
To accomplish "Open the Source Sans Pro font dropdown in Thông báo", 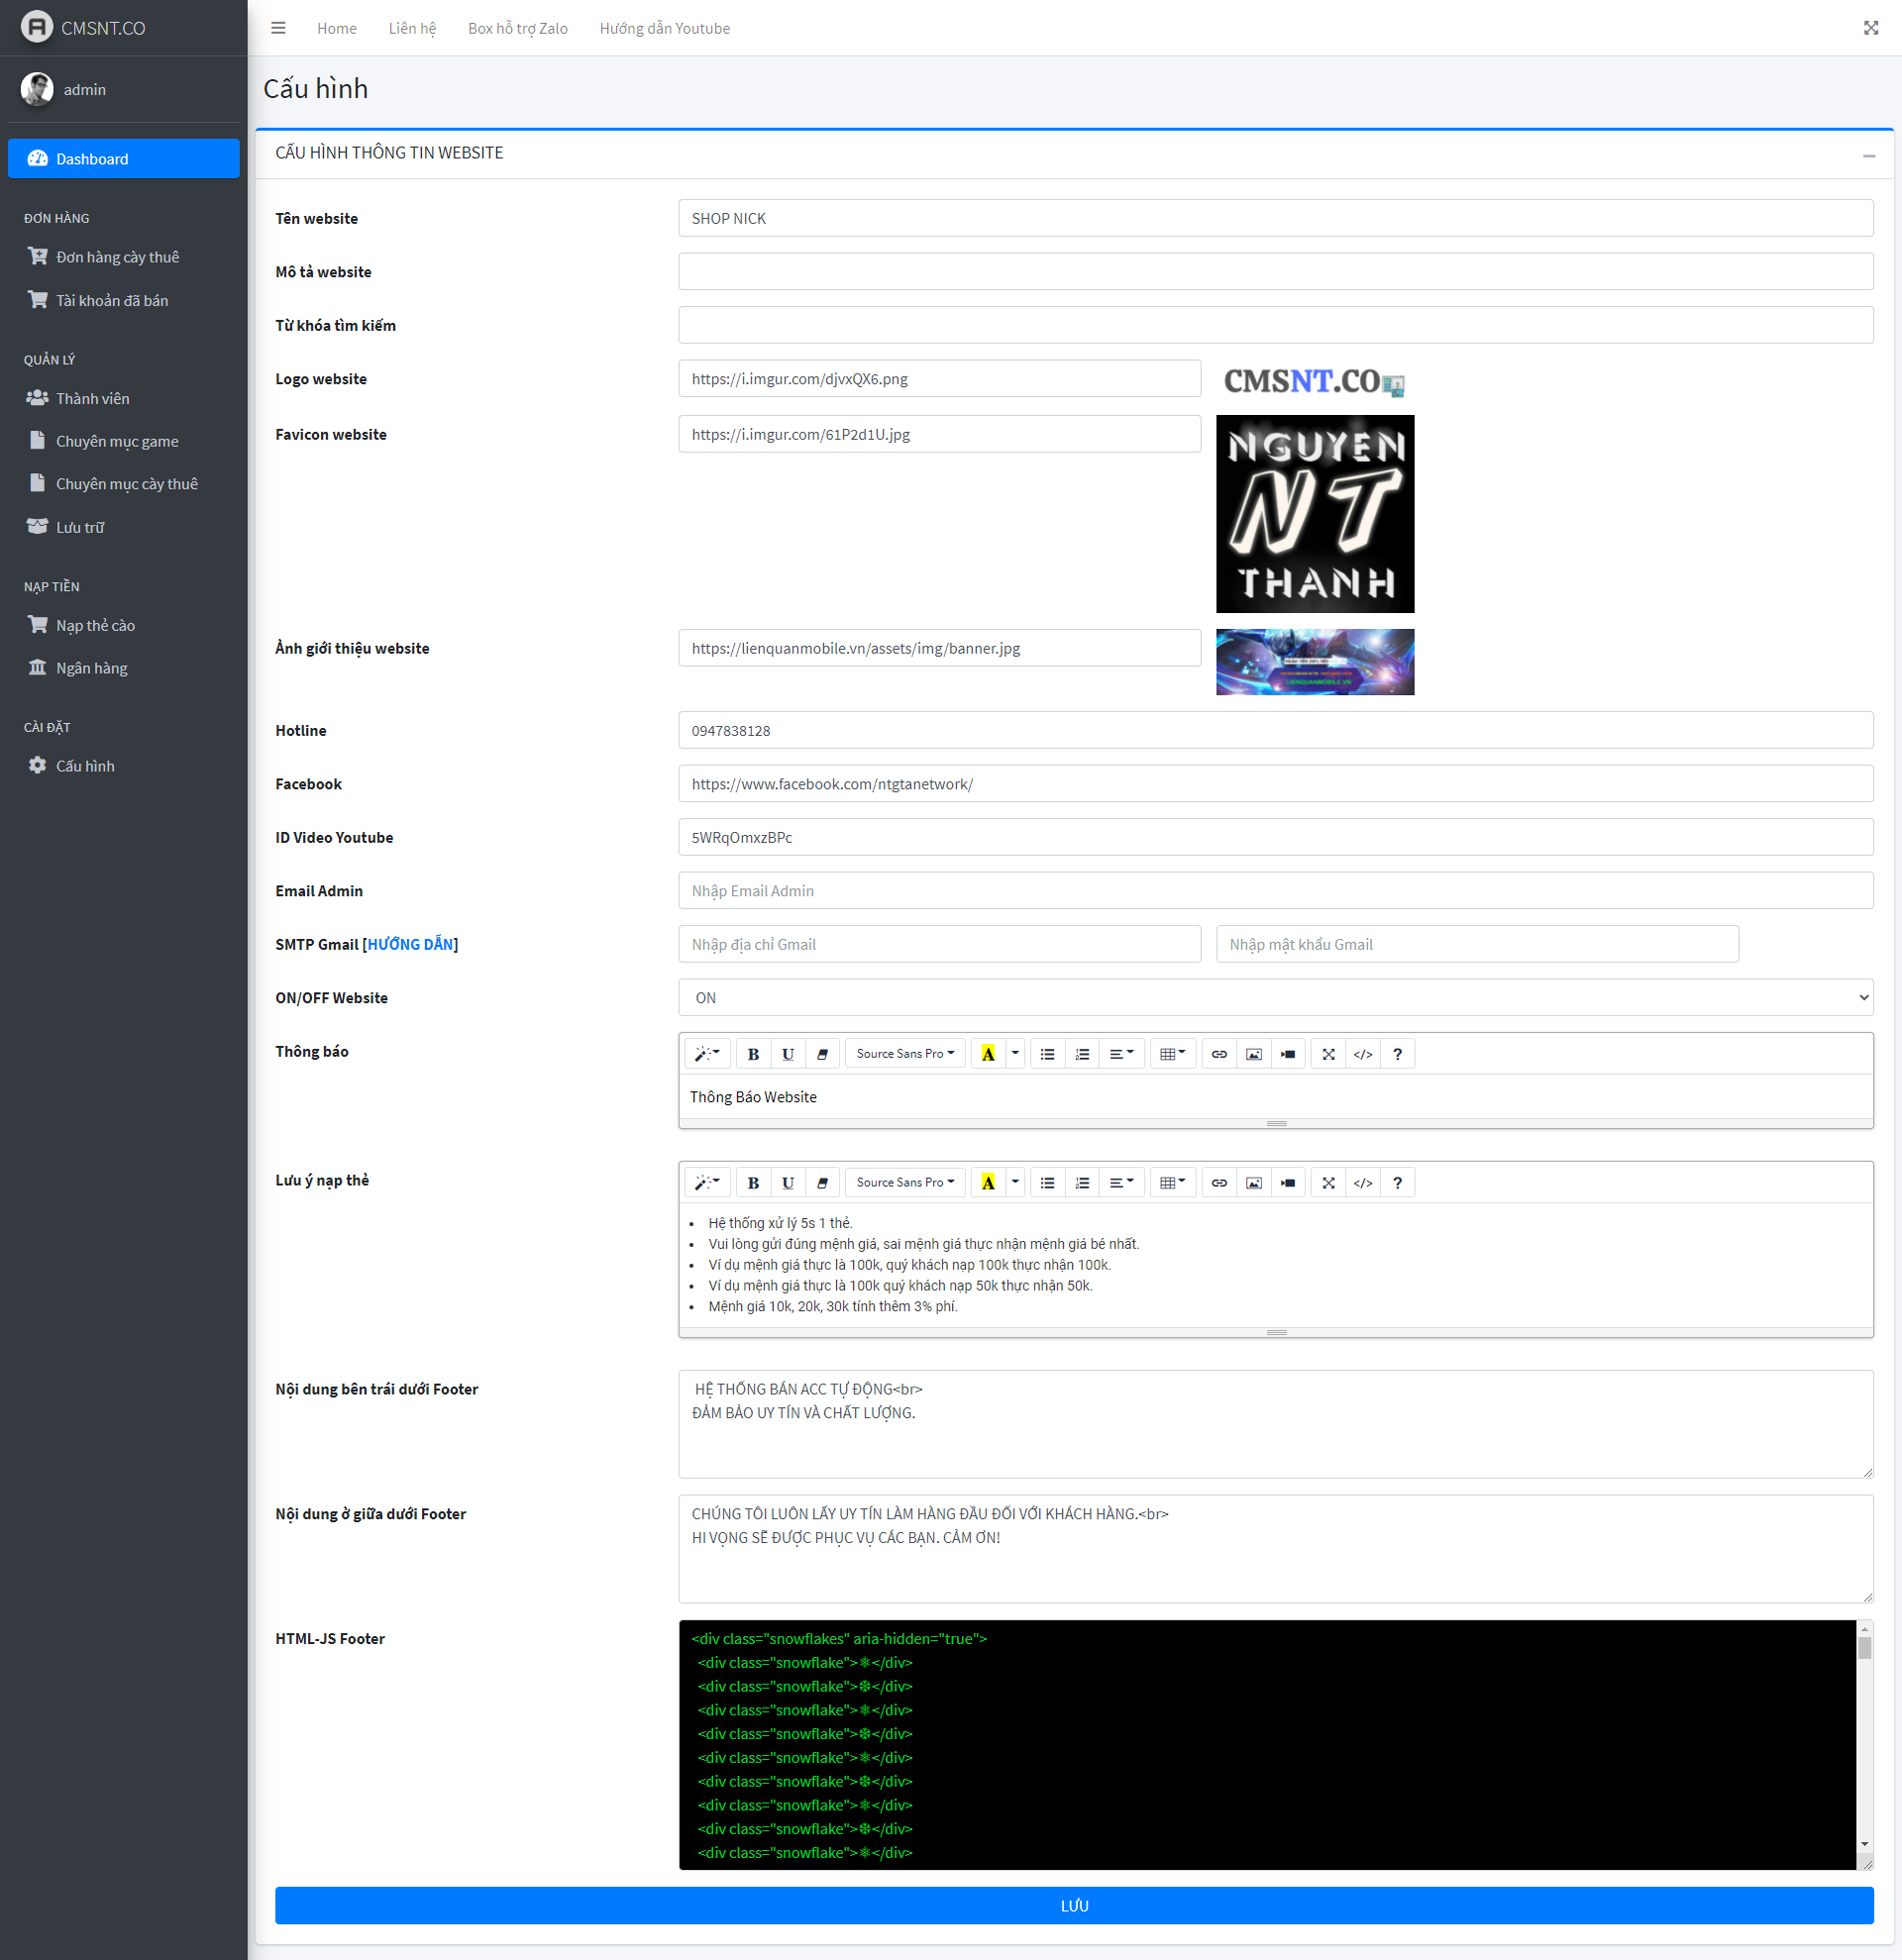I will click(905, 1054).
